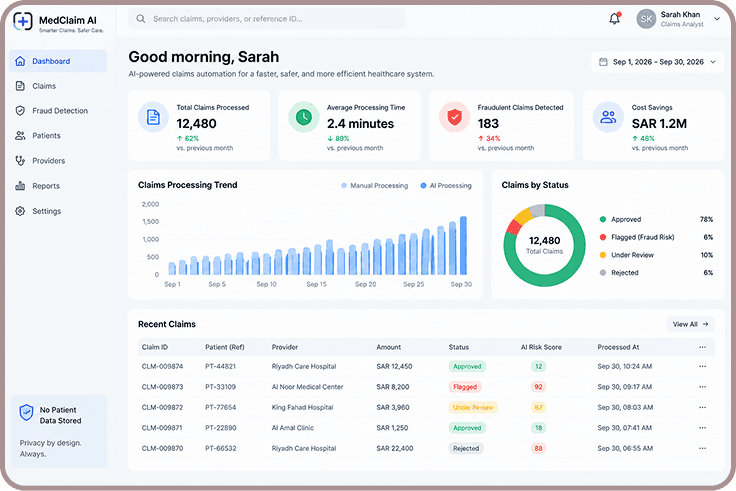
Task: Click View All recent claims button
Action: (x=690, y=324)
